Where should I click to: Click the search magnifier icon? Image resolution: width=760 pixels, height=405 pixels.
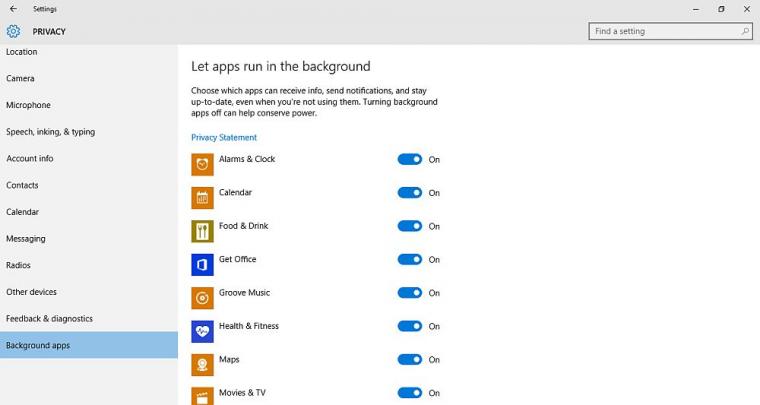click(x=745, y=31)
